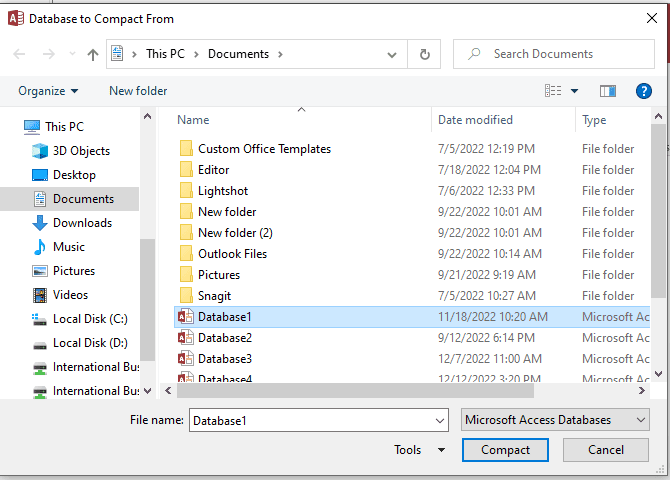670x480 pixels.
Task: Click the Up one level arrow icon
Action: pyautogui.click(x=93, y=55)
